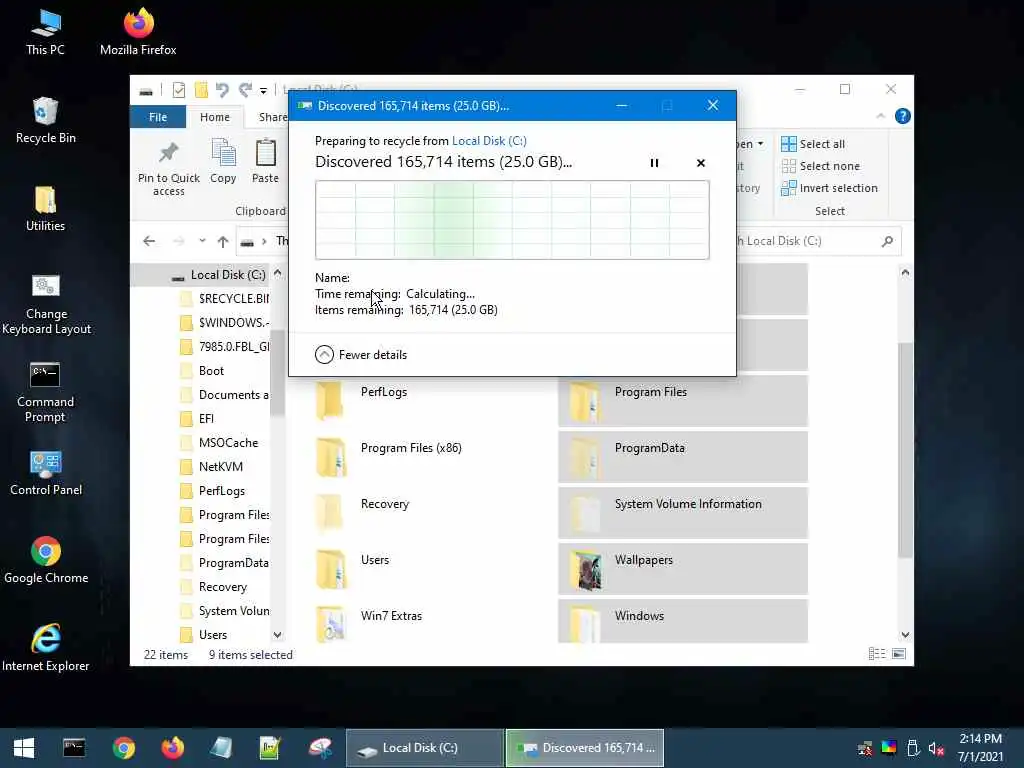Select PerfLogs in navigation tree

tap(213, 491)
